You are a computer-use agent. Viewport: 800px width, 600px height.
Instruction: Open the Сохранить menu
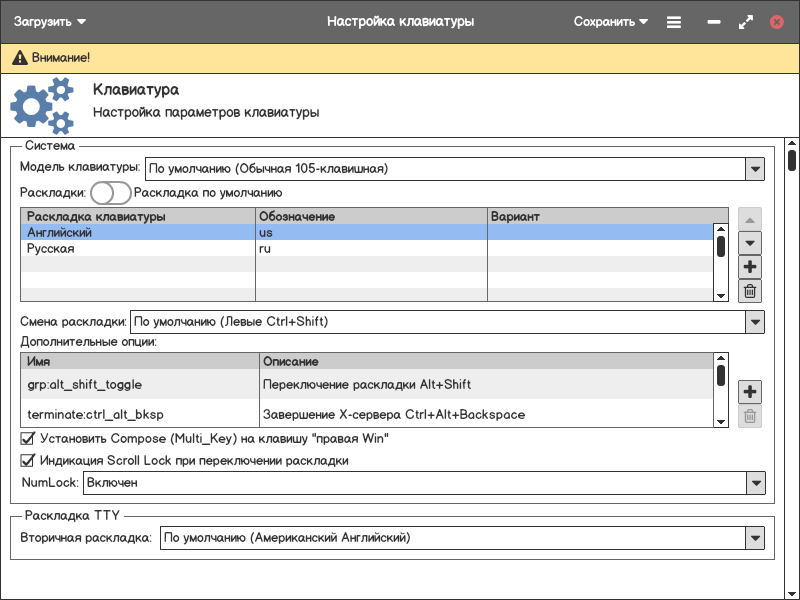[610, 22]
